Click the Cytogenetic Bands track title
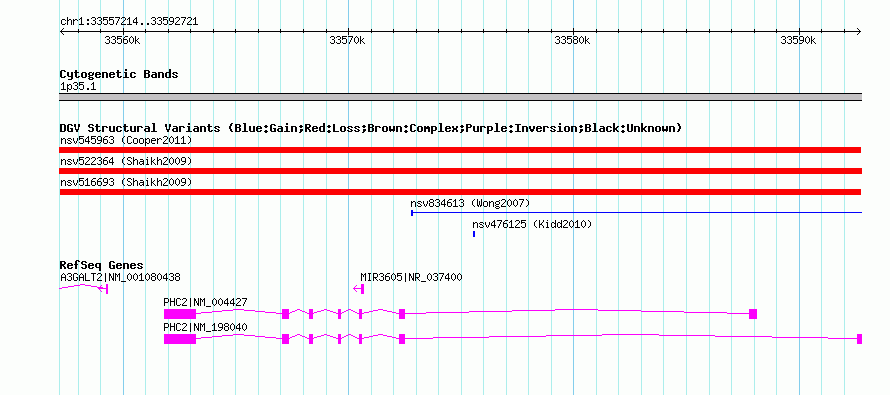 coord(119,74)
